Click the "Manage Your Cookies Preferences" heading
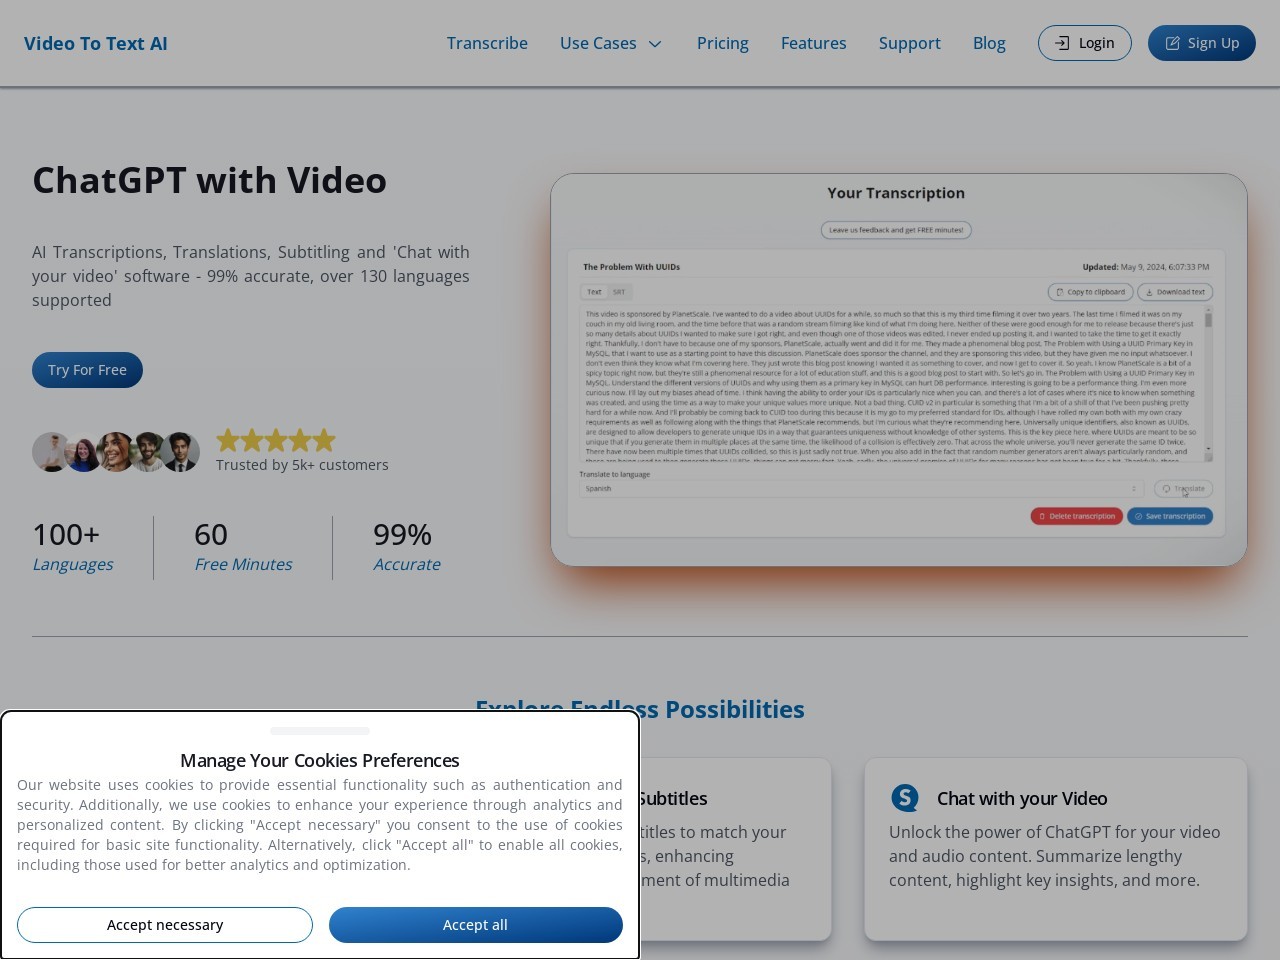1280x960 pixels. [320, 760]
